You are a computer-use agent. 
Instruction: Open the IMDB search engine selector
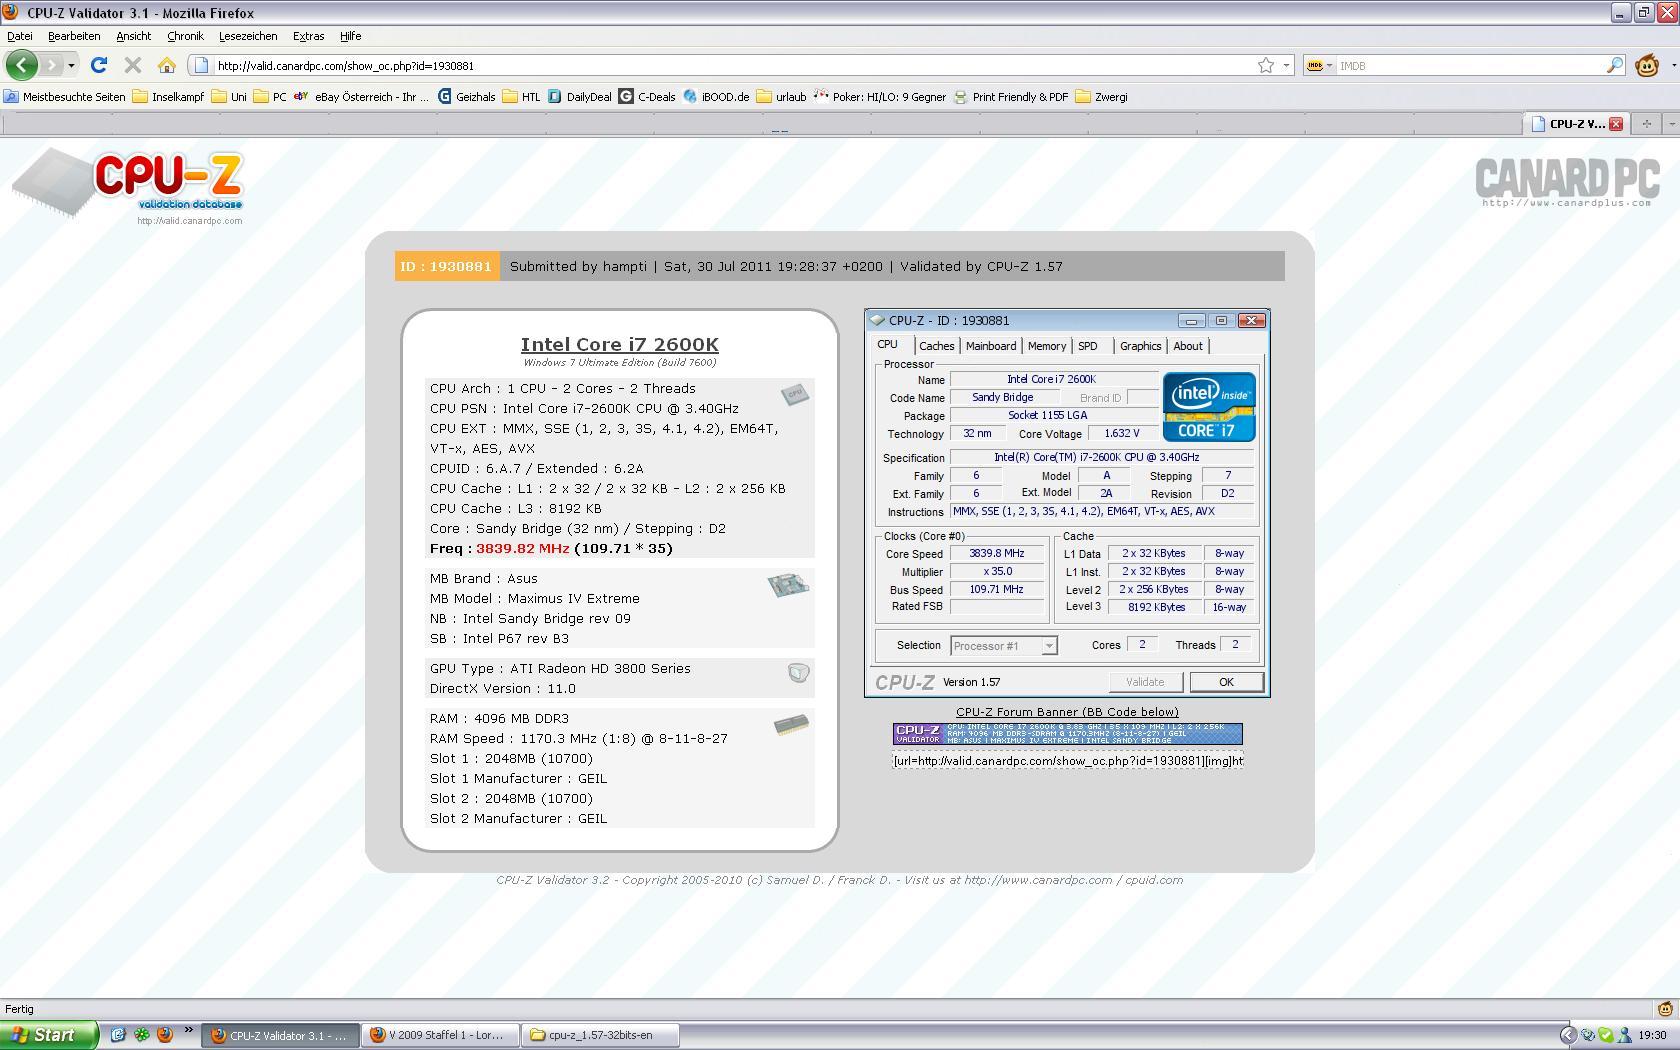[1320, 66]
